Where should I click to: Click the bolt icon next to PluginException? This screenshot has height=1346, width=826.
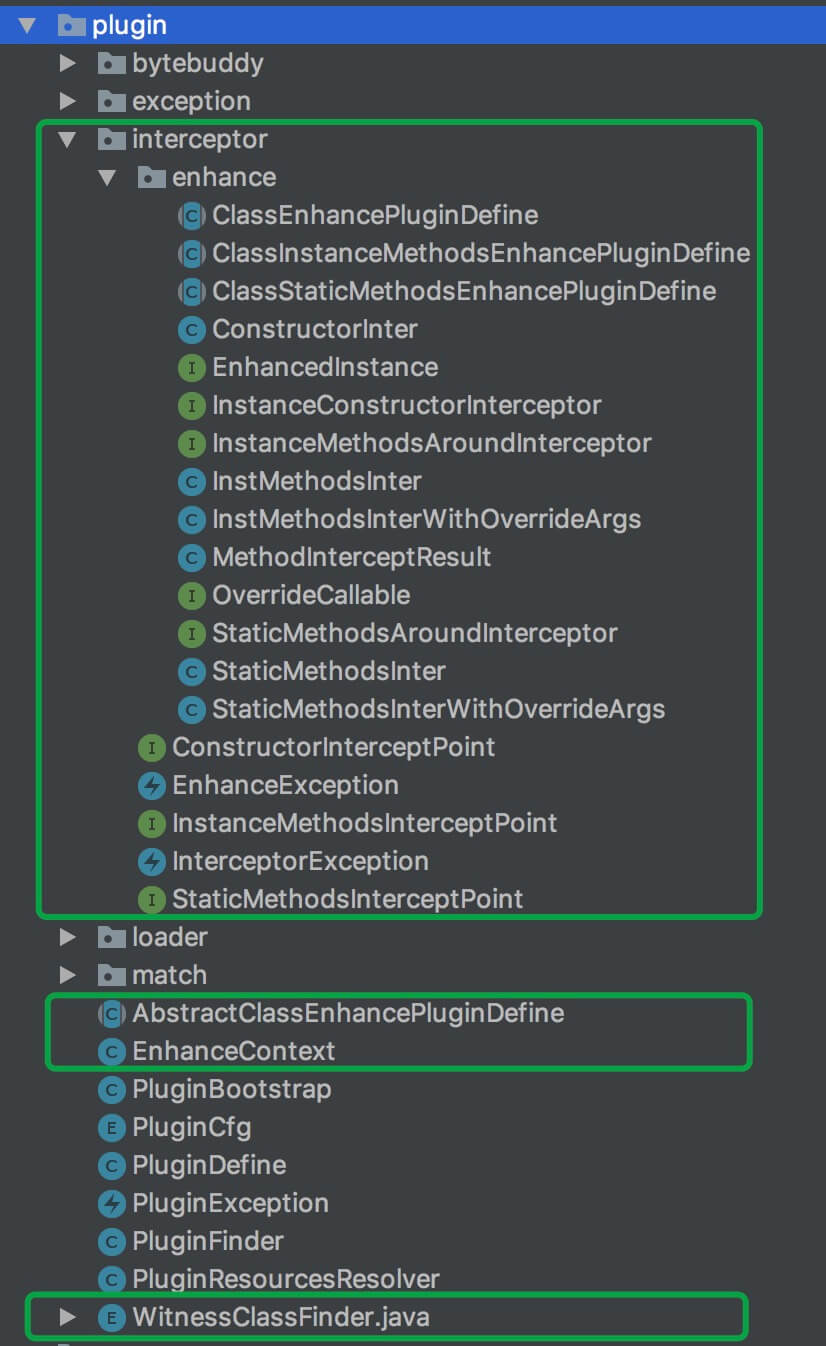click(x=111, y=1203)
